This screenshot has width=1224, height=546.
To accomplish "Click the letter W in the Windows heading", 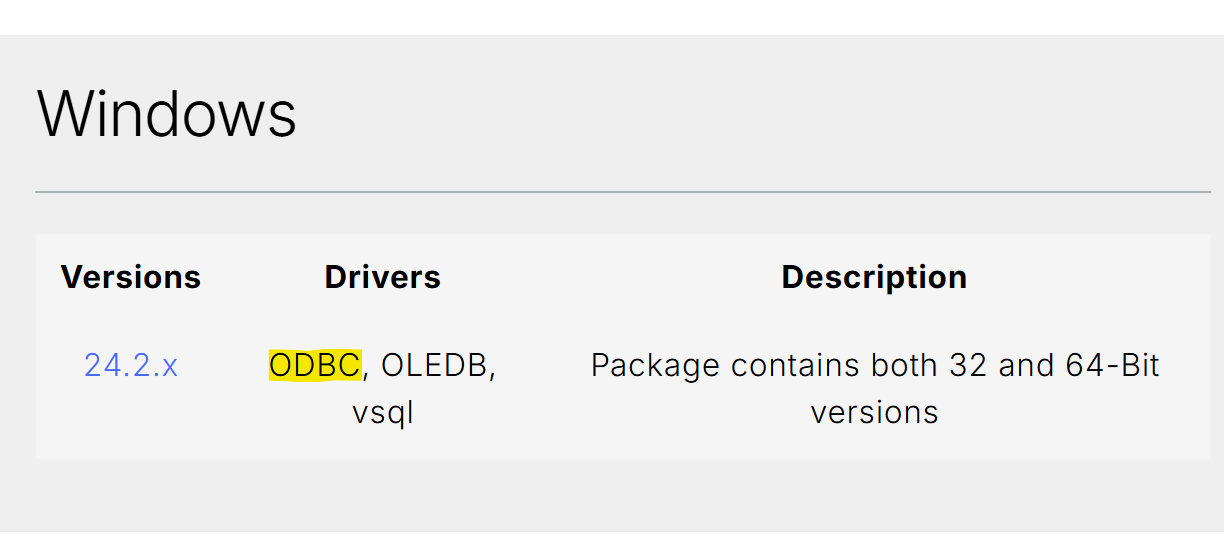I will tap(65, 112).
